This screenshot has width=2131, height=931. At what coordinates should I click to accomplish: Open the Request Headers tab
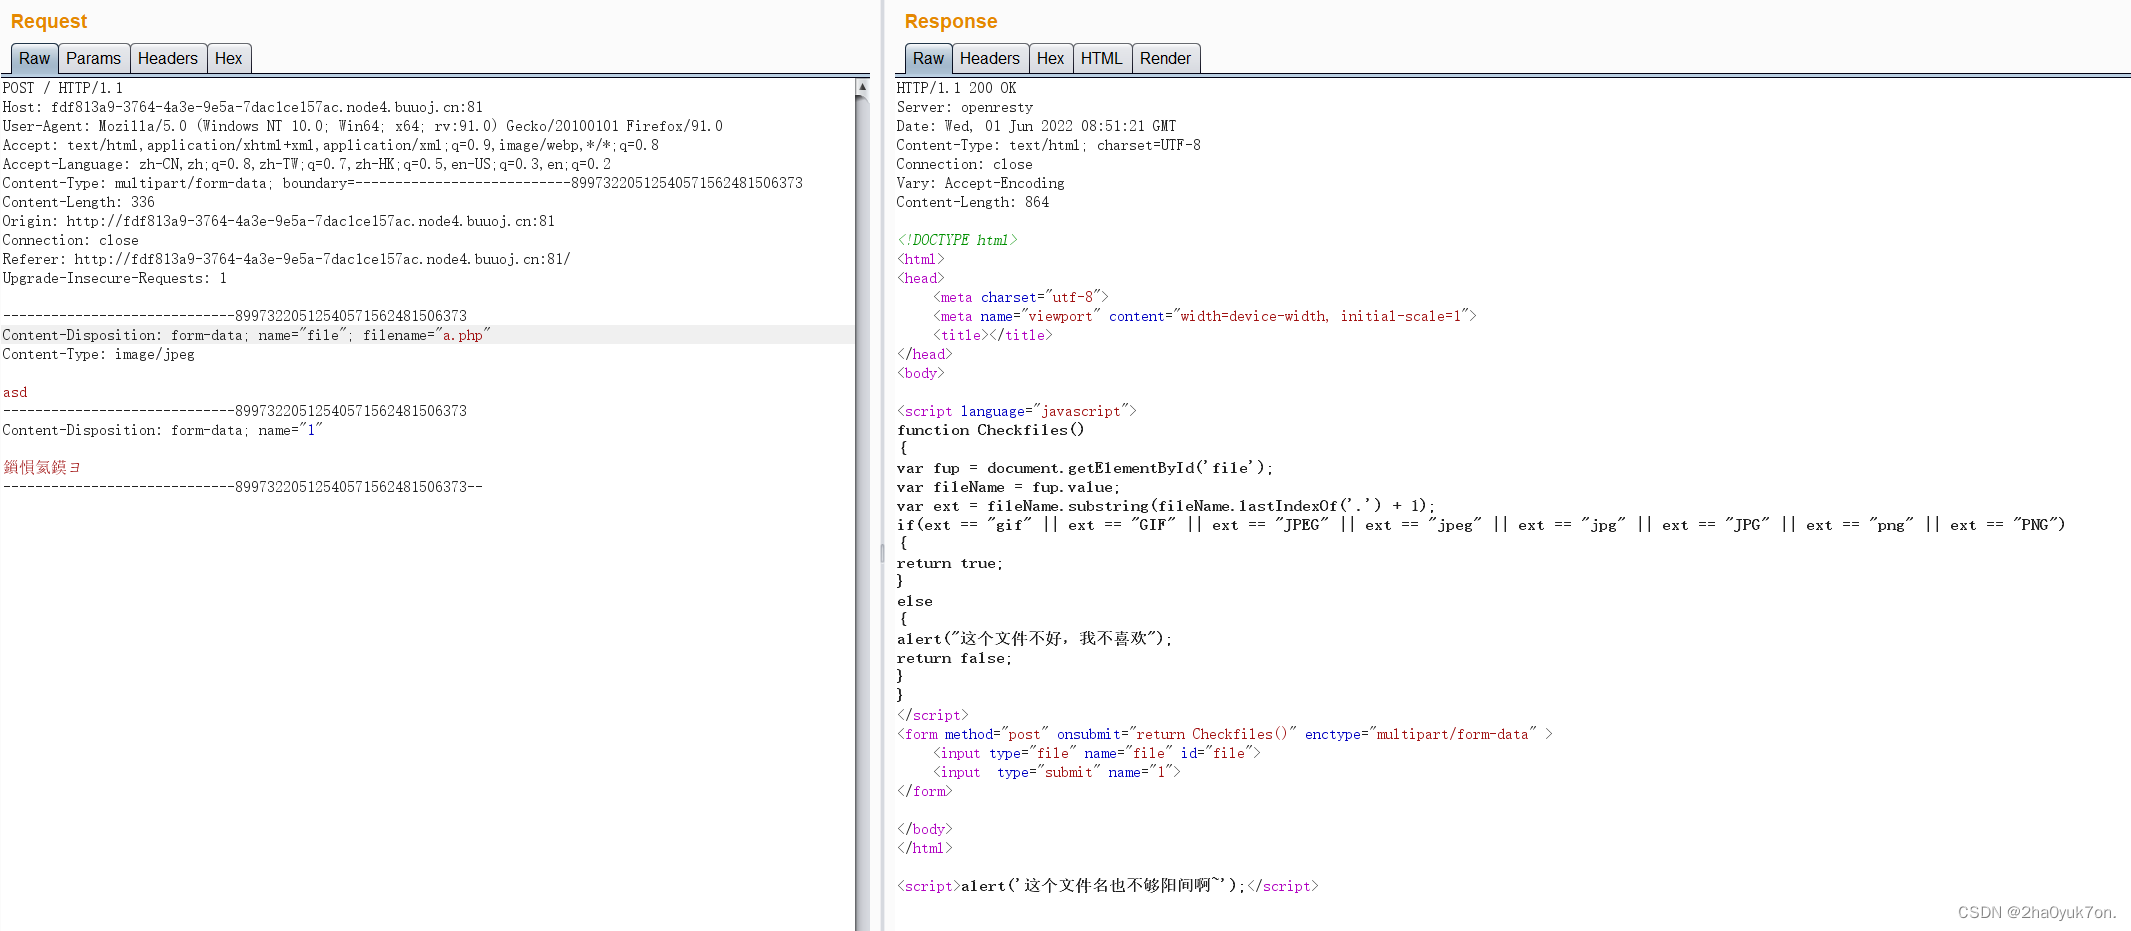point(168,58)
